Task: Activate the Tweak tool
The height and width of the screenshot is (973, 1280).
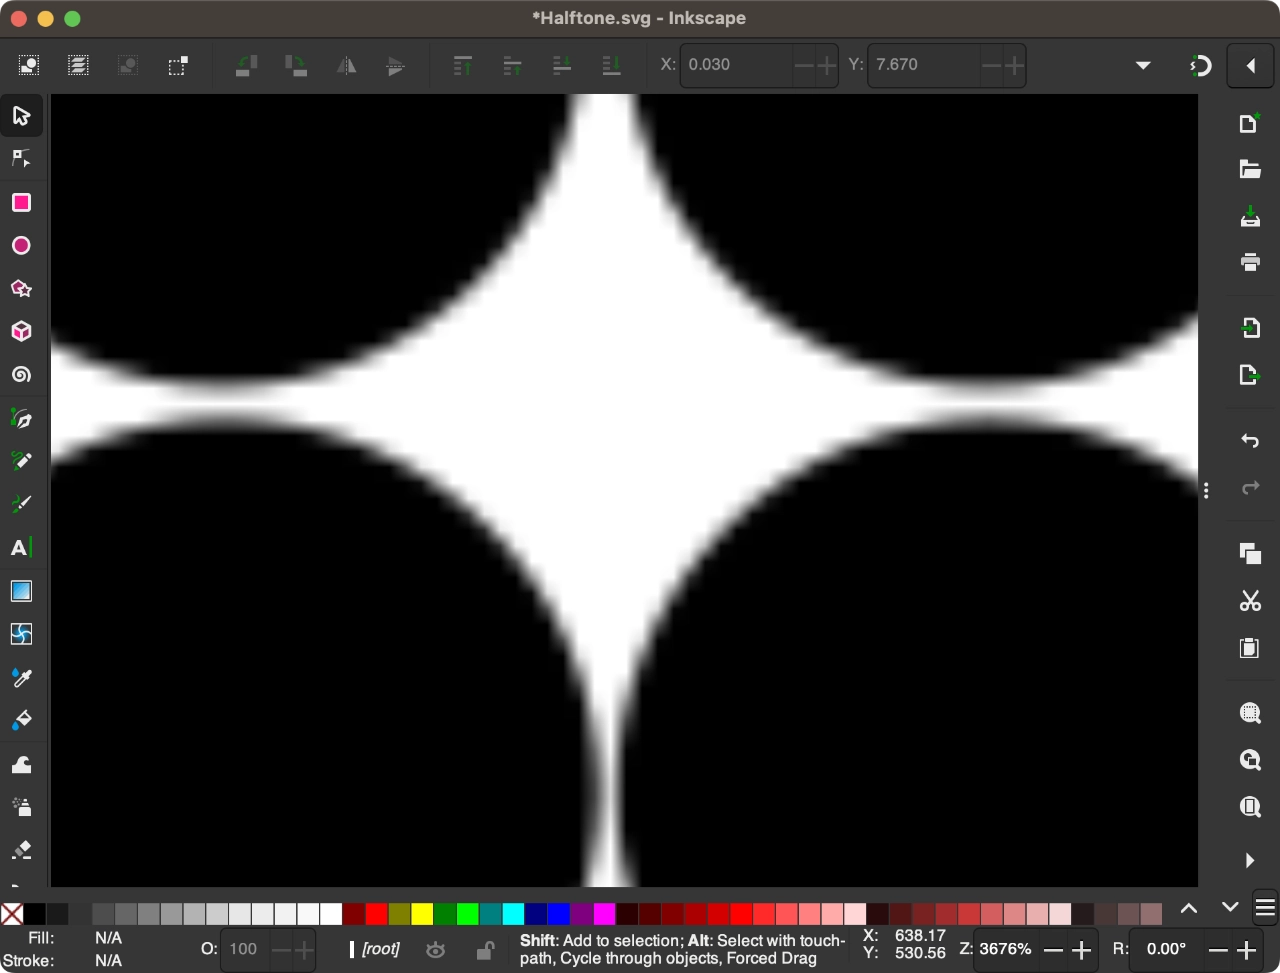Action: pyautogui.click(x=21, y=764)
